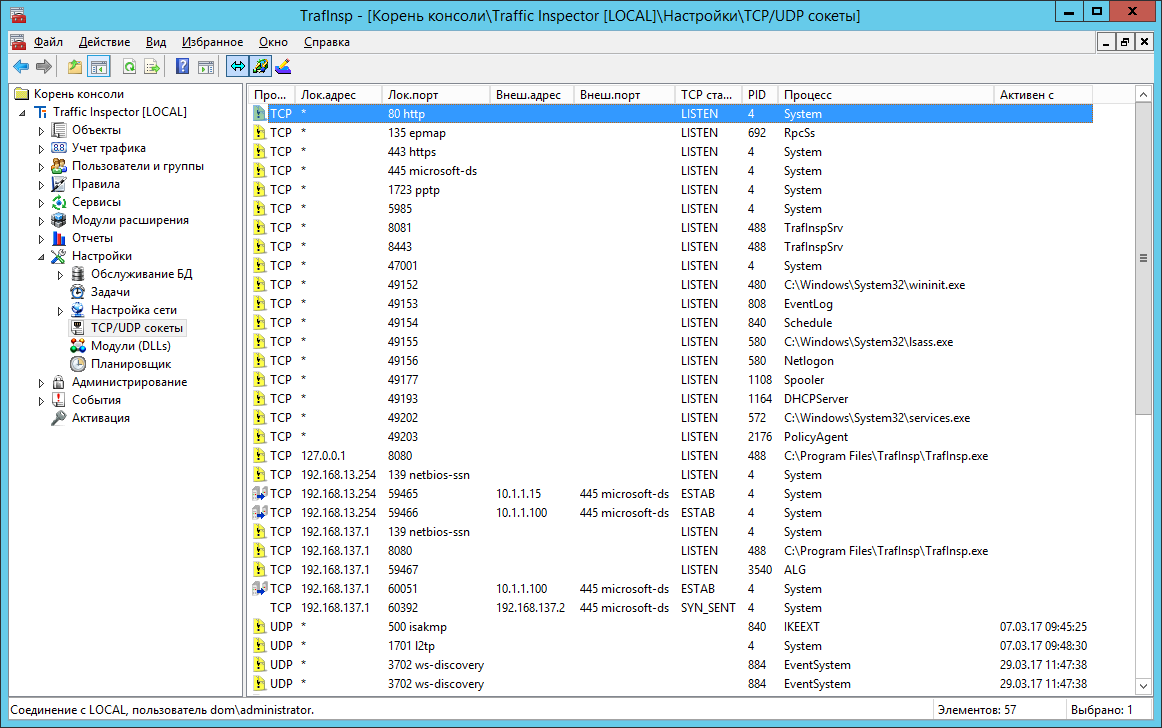Click the Планировщик clock icon
The height and width of the screenshot is (728, 1162).
click(x=77, y=363)
